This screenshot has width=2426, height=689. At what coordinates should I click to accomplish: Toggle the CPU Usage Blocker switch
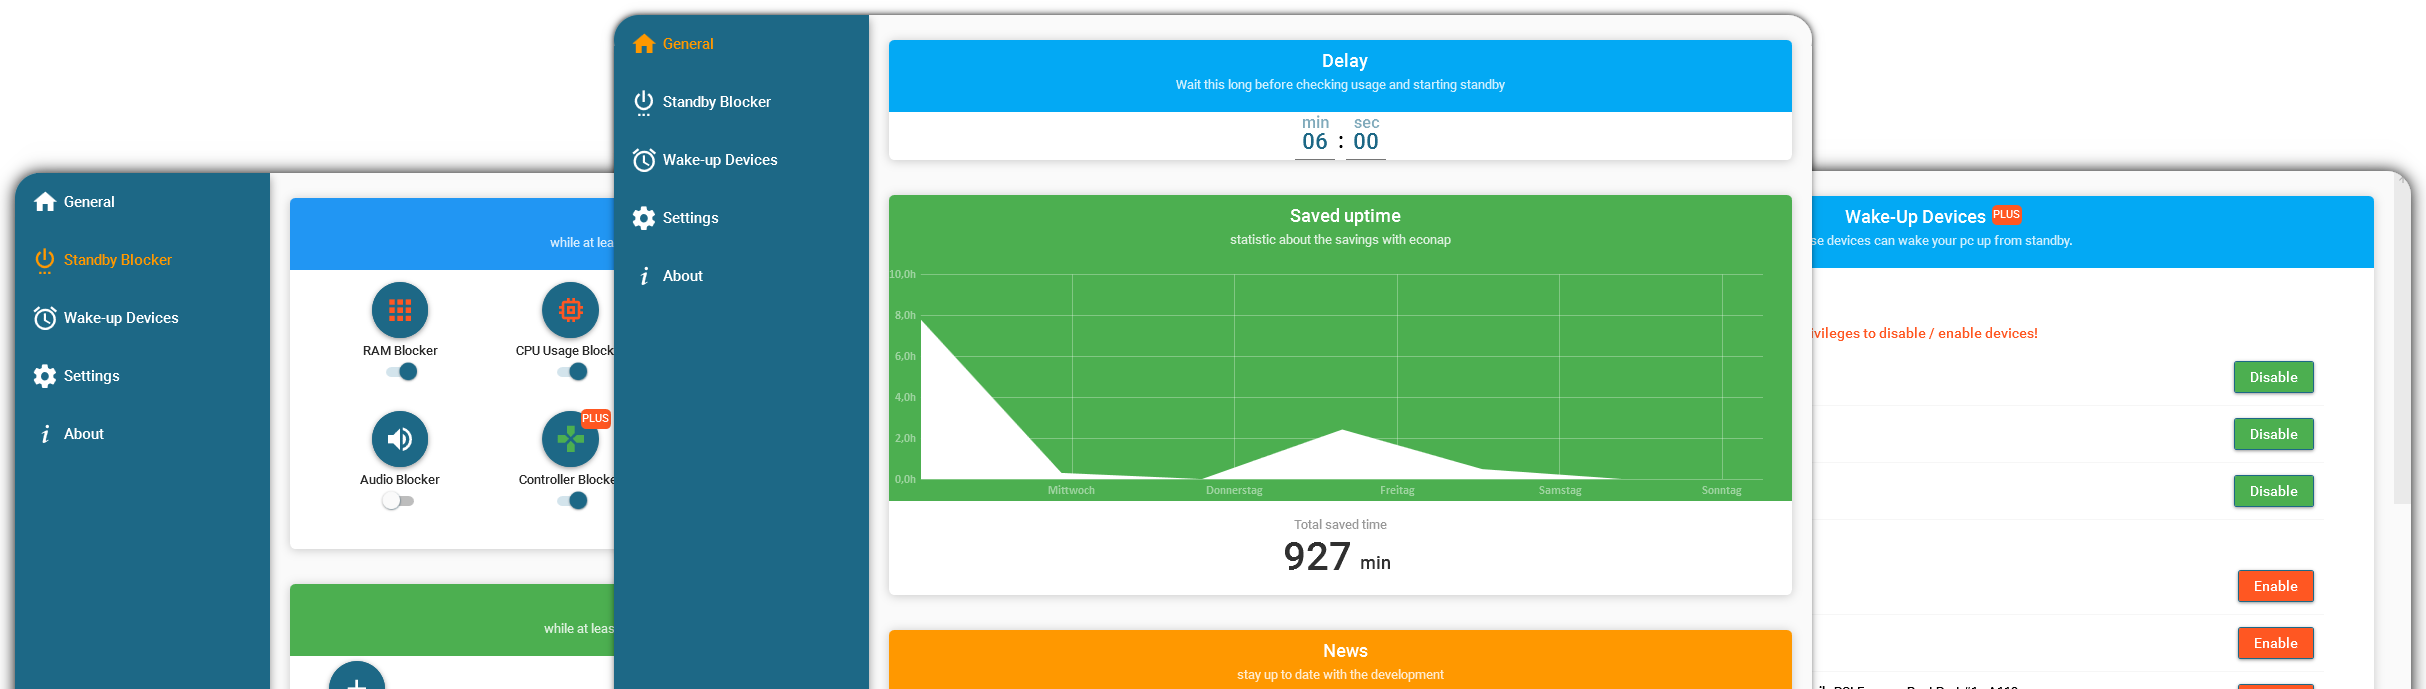coord(572,372)
